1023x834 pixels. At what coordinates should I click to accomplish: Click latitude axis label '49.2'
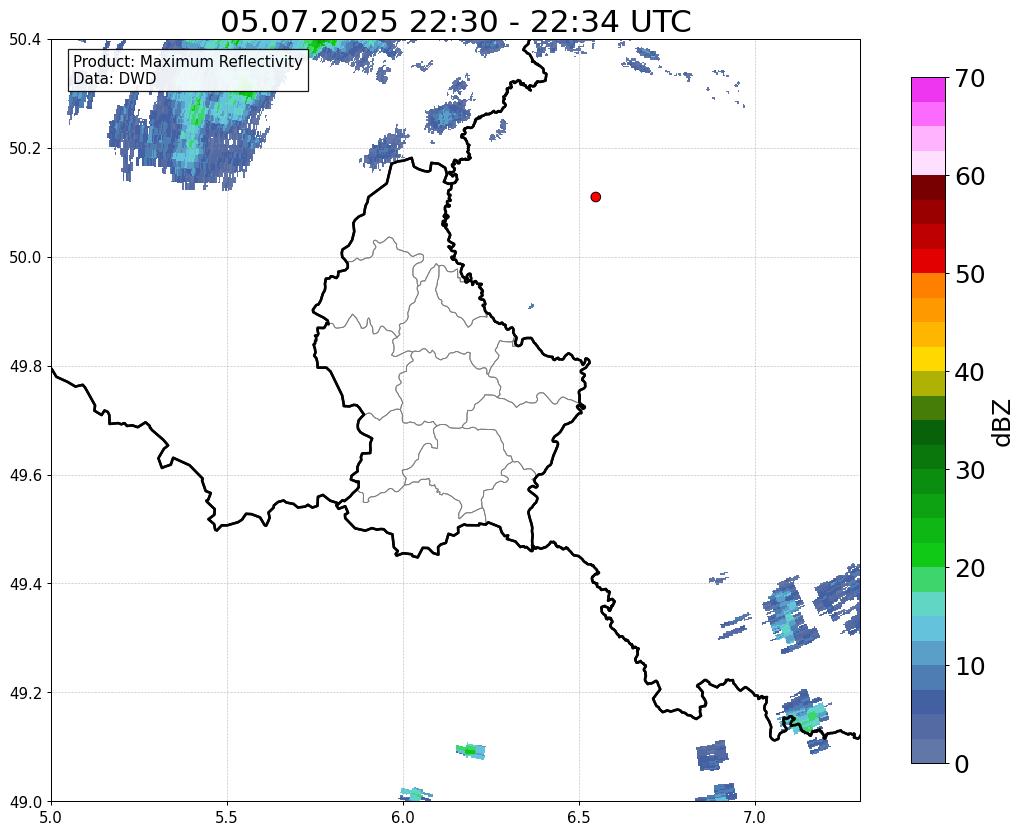click(x=25, y=693)
